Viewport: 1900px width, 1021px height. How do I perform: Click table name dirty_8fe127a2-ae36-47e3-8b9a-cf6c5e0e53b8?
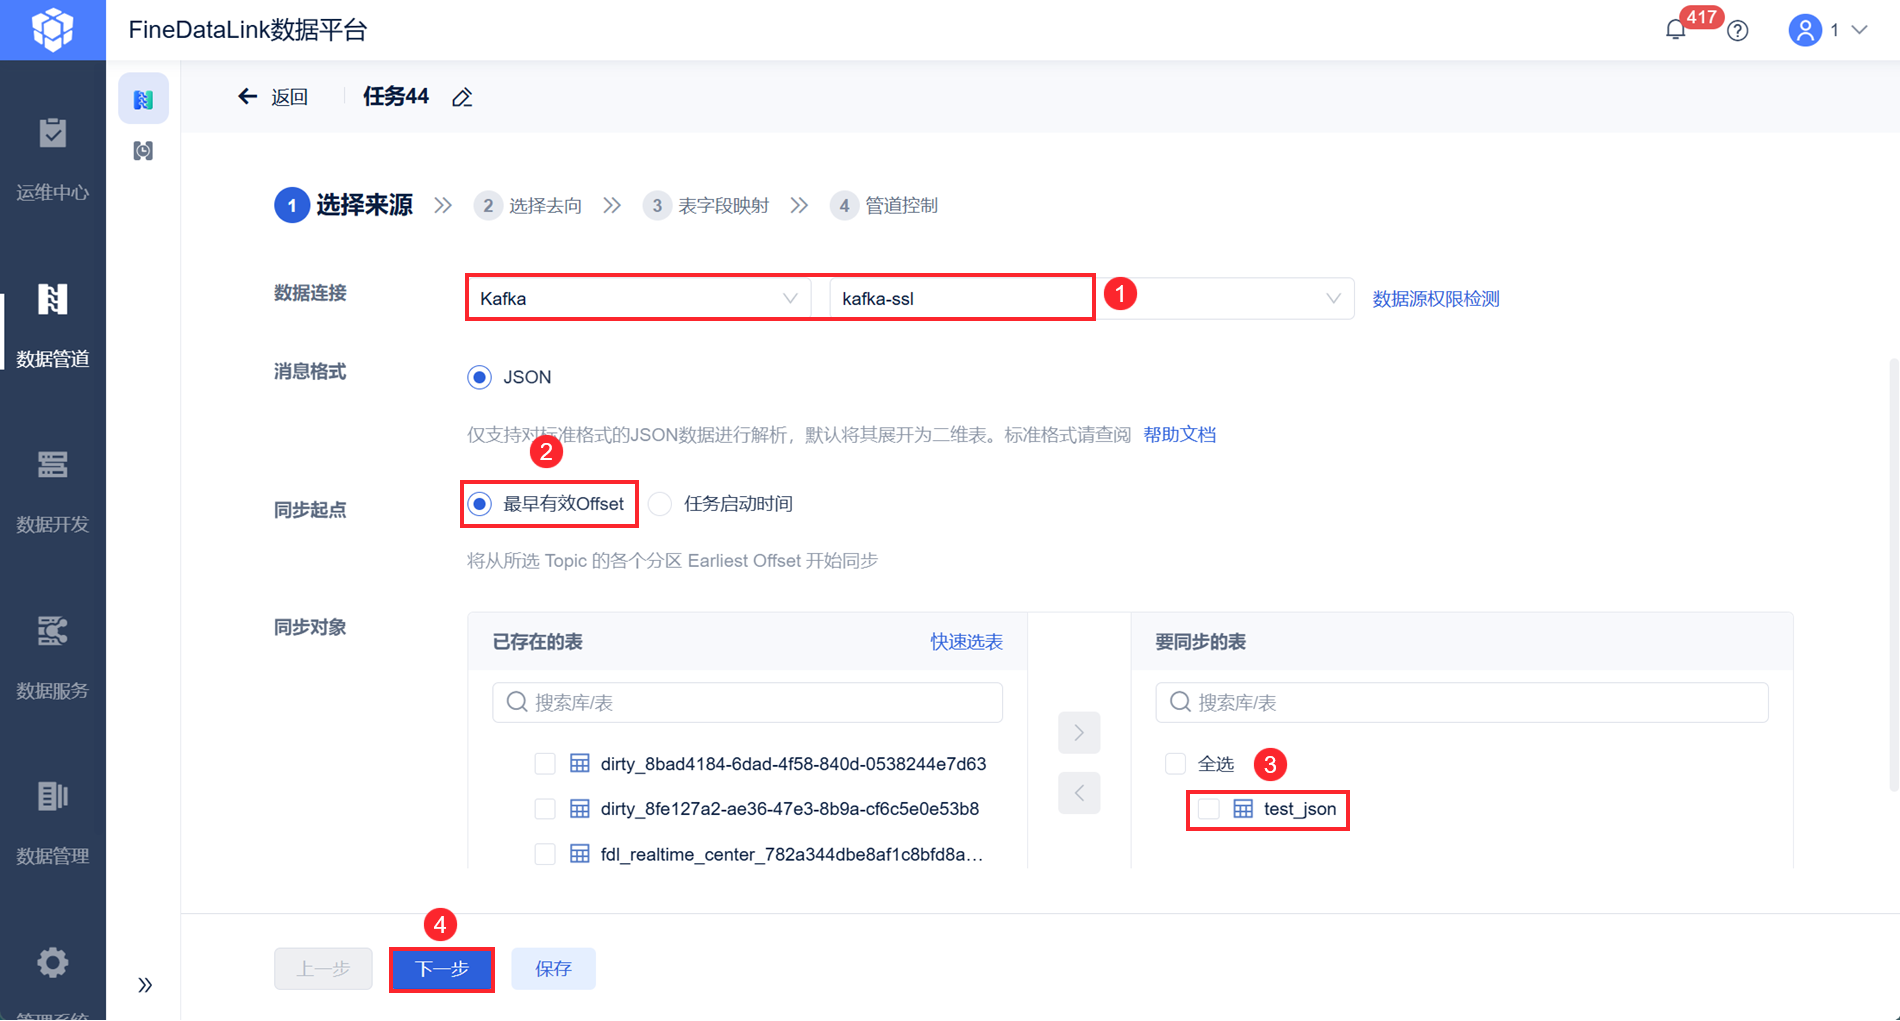point(790,809)
